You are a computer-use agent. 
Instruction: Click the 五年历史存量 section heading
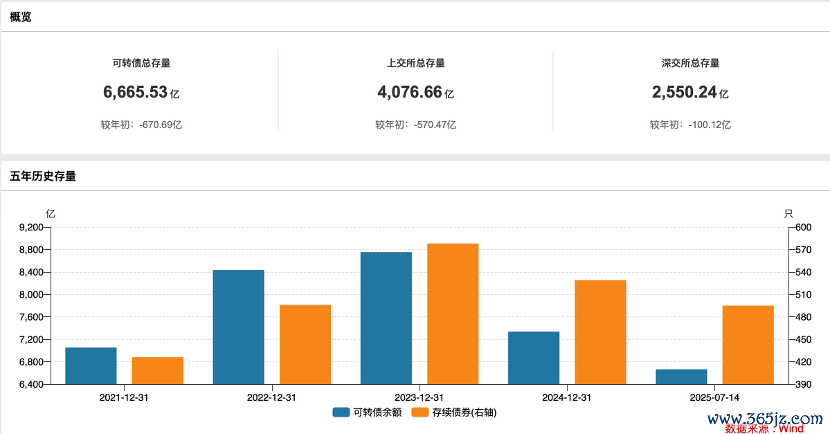43,176
